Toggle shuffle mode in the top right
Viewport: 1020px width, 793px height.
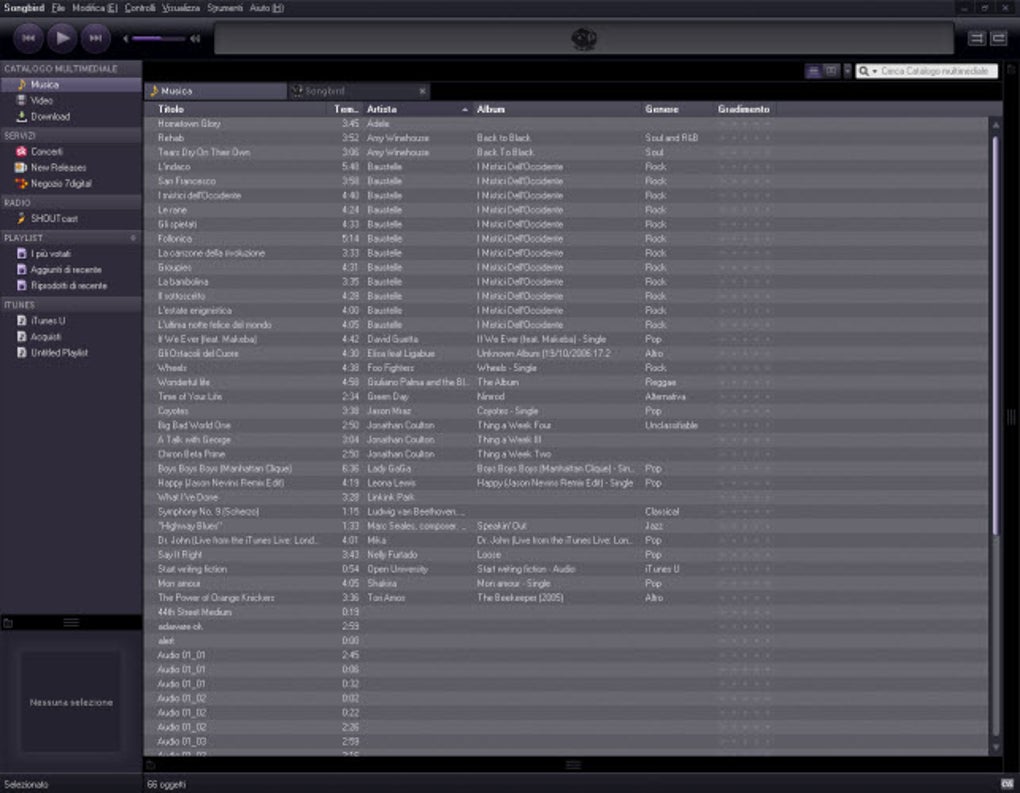click(x=976, y=38)
